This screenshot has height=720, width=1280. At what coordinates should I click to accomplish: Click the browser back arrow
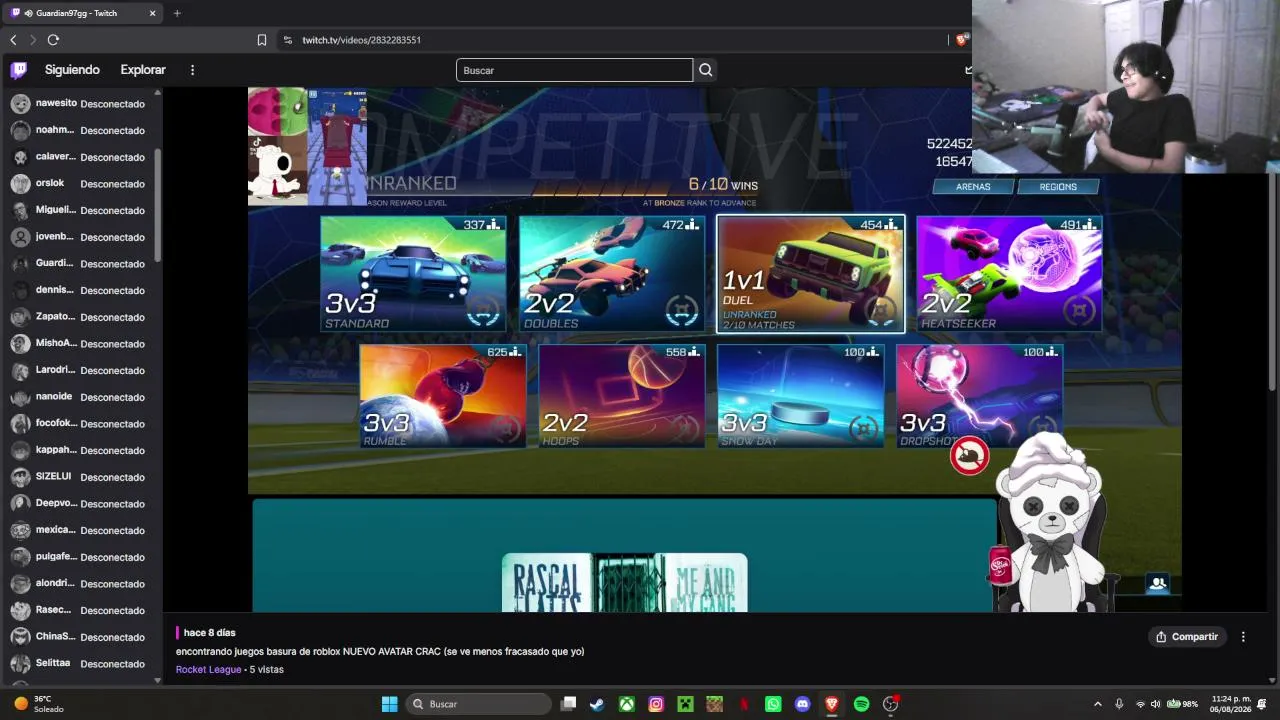tap(13, 40)
